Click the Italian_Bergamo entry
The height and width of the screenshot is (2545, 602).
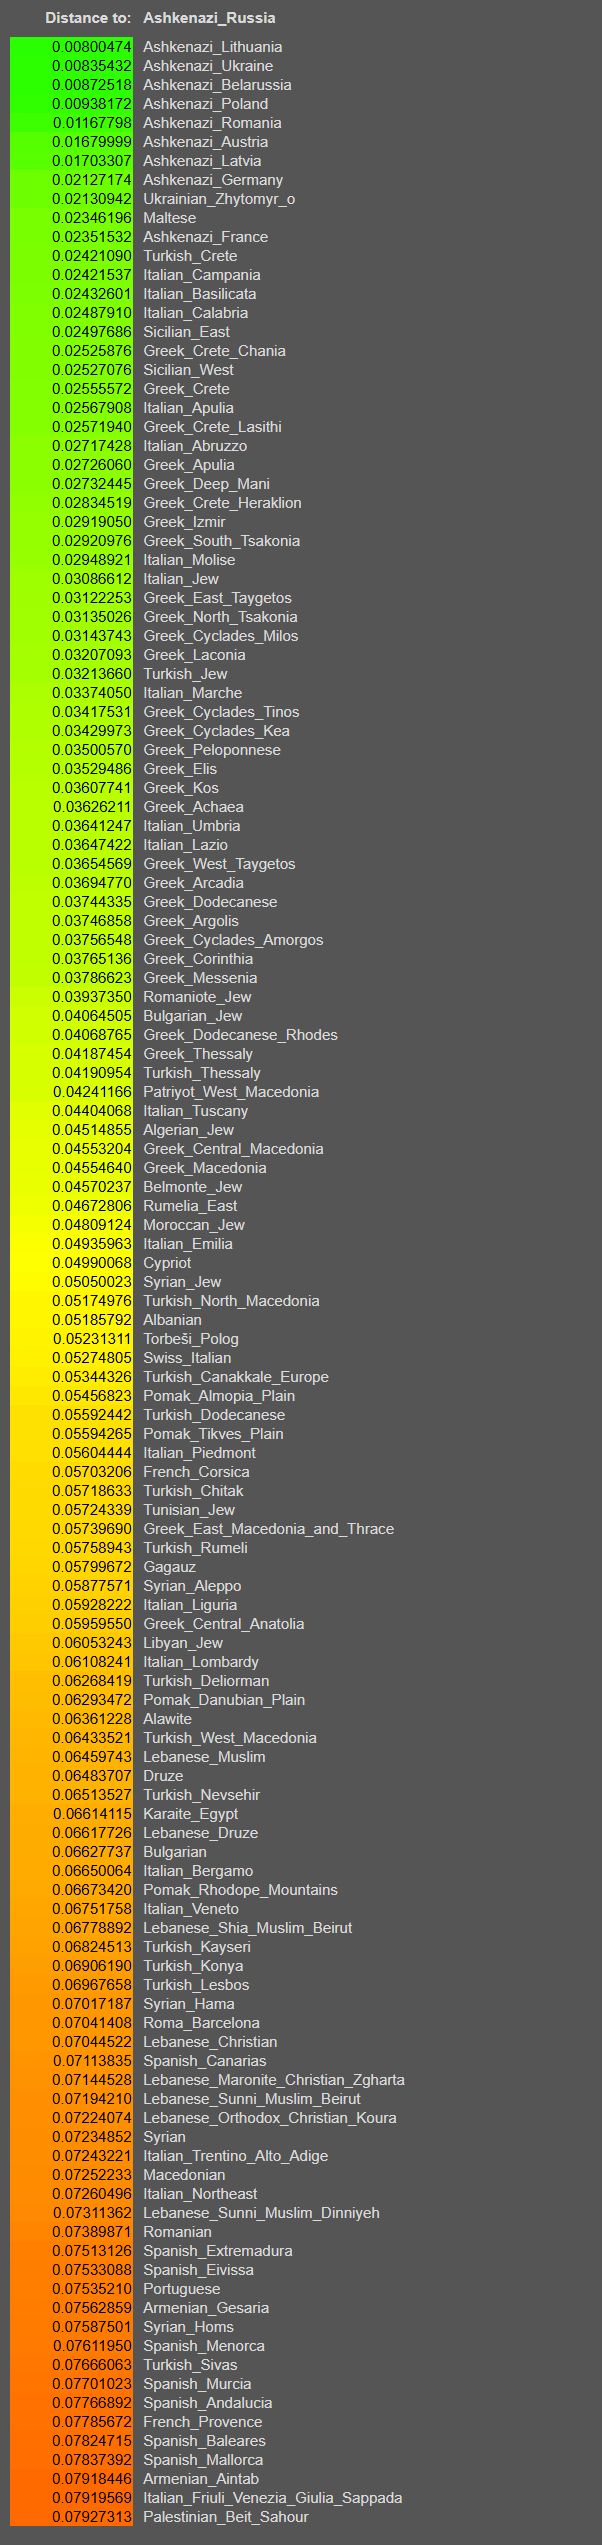coord(198,1871)
